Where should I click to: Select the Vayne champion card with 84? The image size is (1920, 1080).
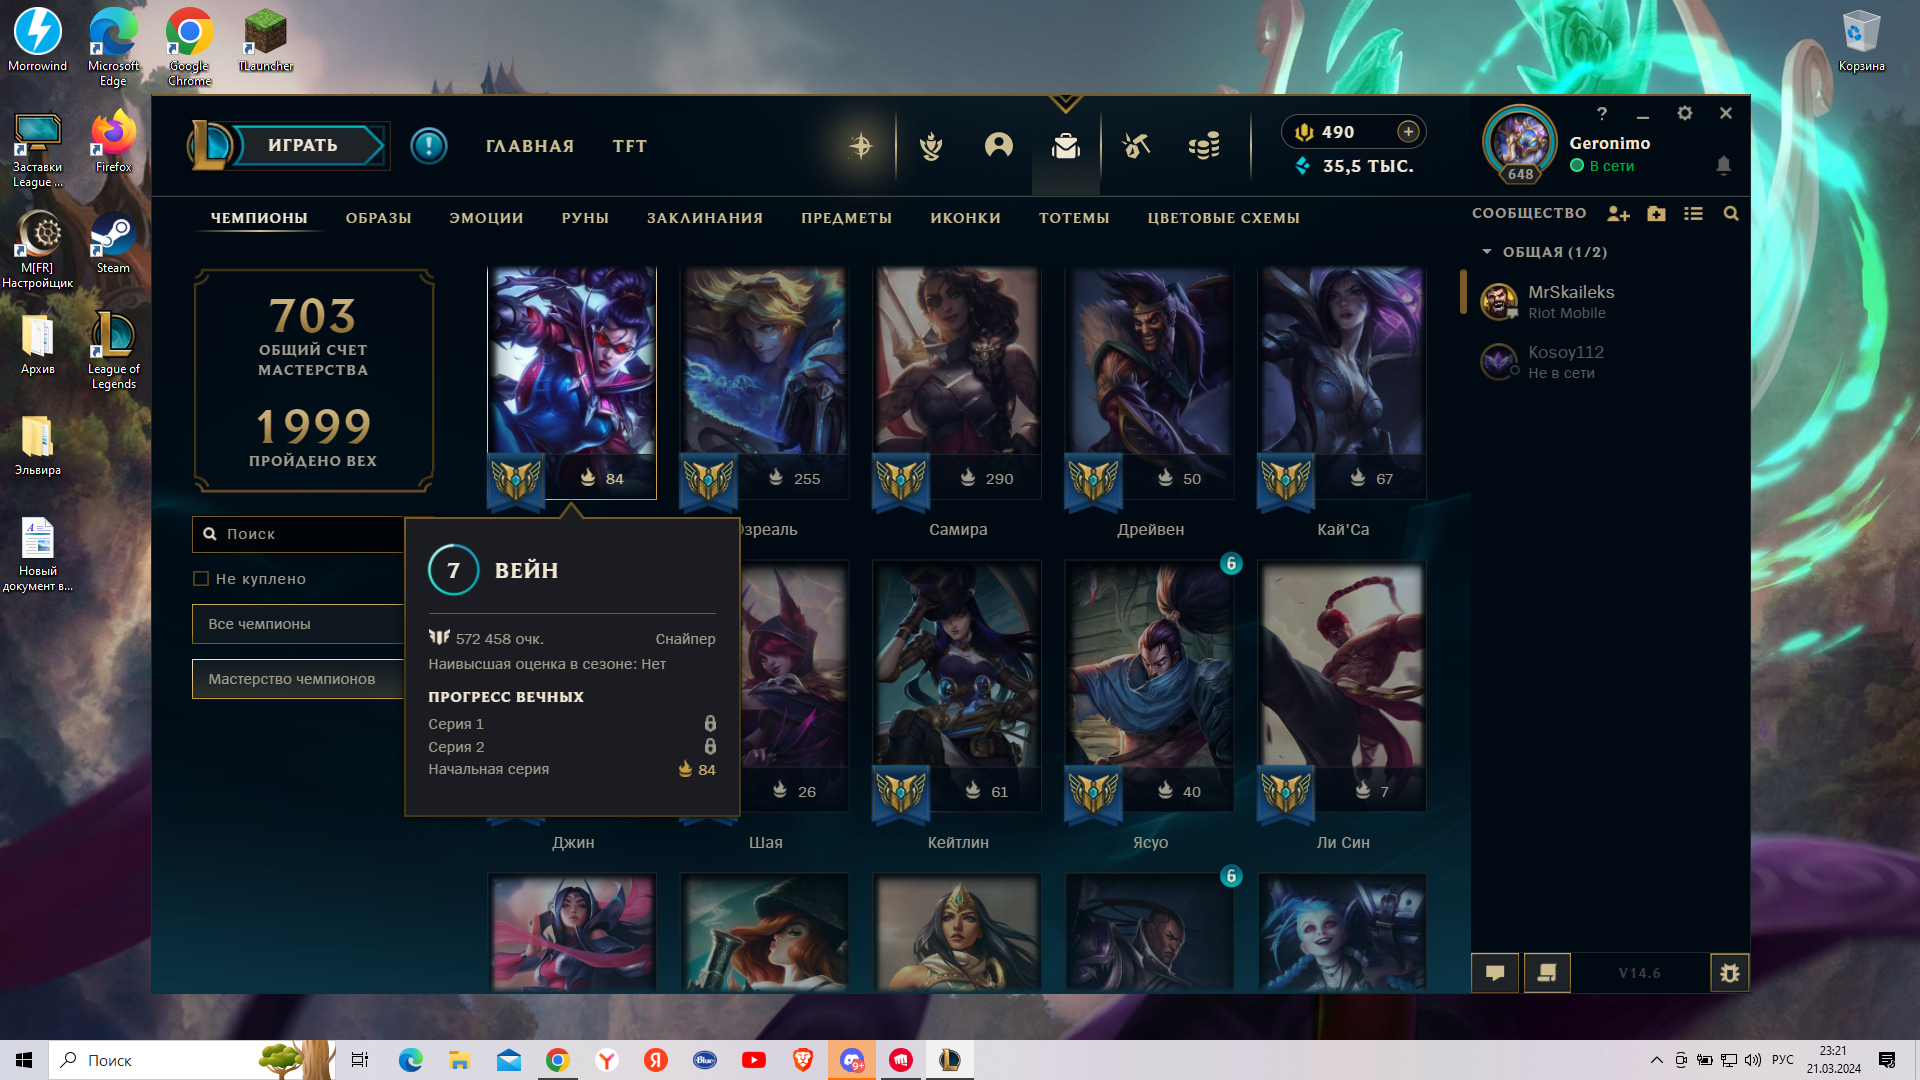572,382
